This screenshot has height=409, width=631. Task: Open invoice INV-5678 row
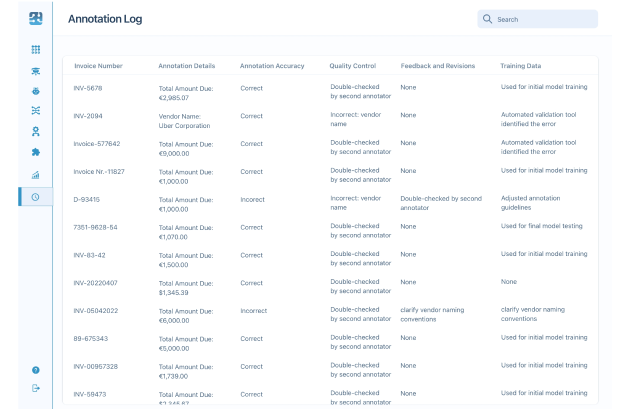pyautogui.click(x=88, y=88)
